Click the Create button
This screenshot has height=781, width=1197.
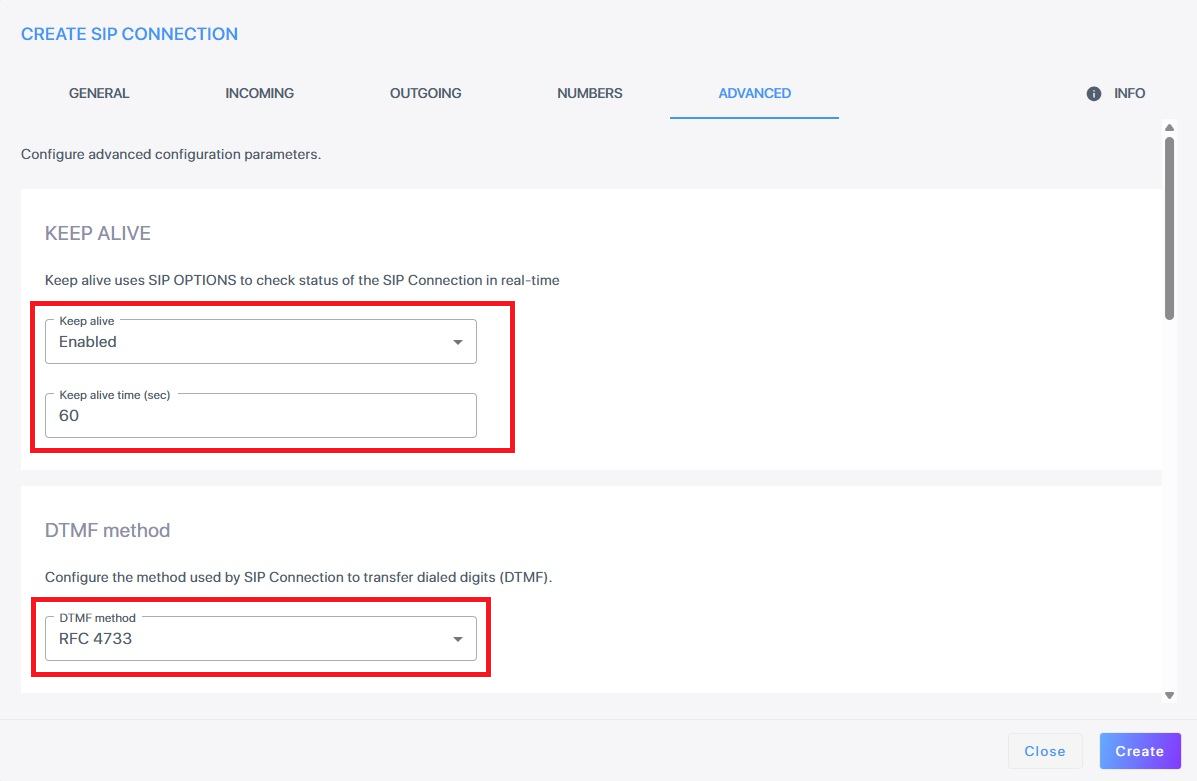1139,751
